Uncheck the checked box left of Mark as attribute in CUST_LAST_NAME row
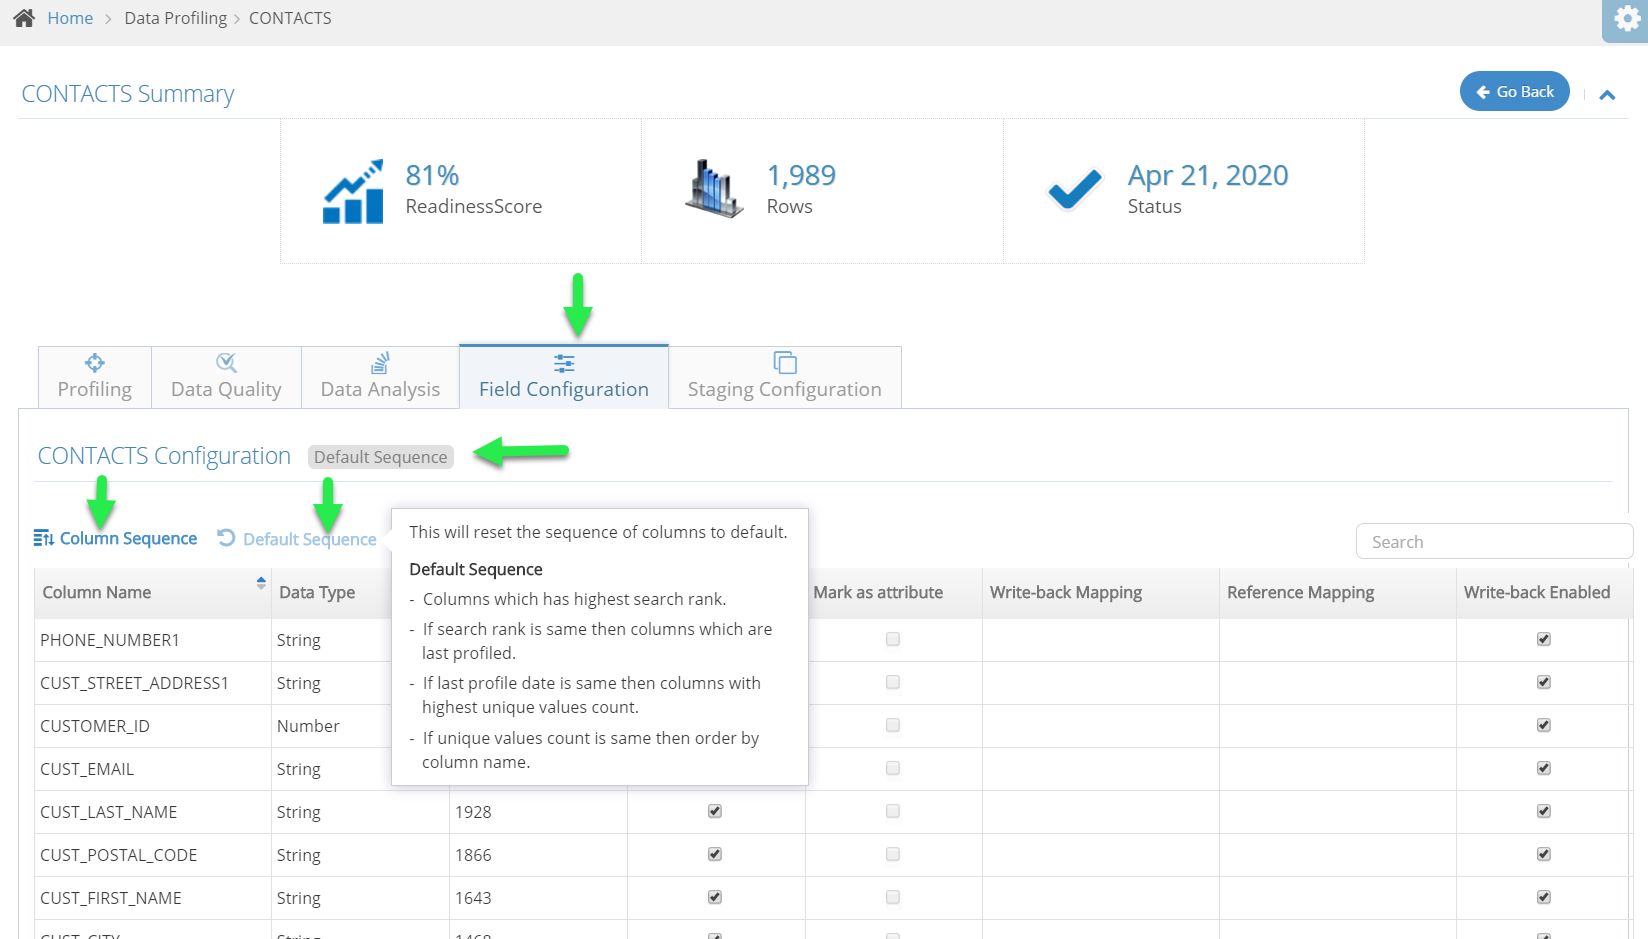 [x=715, y=811]
